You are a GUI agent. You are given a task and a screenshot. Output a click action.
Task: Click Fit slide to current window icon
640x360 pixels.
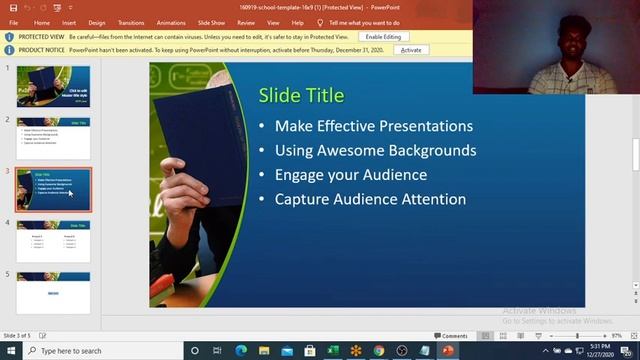coord(634,336)
